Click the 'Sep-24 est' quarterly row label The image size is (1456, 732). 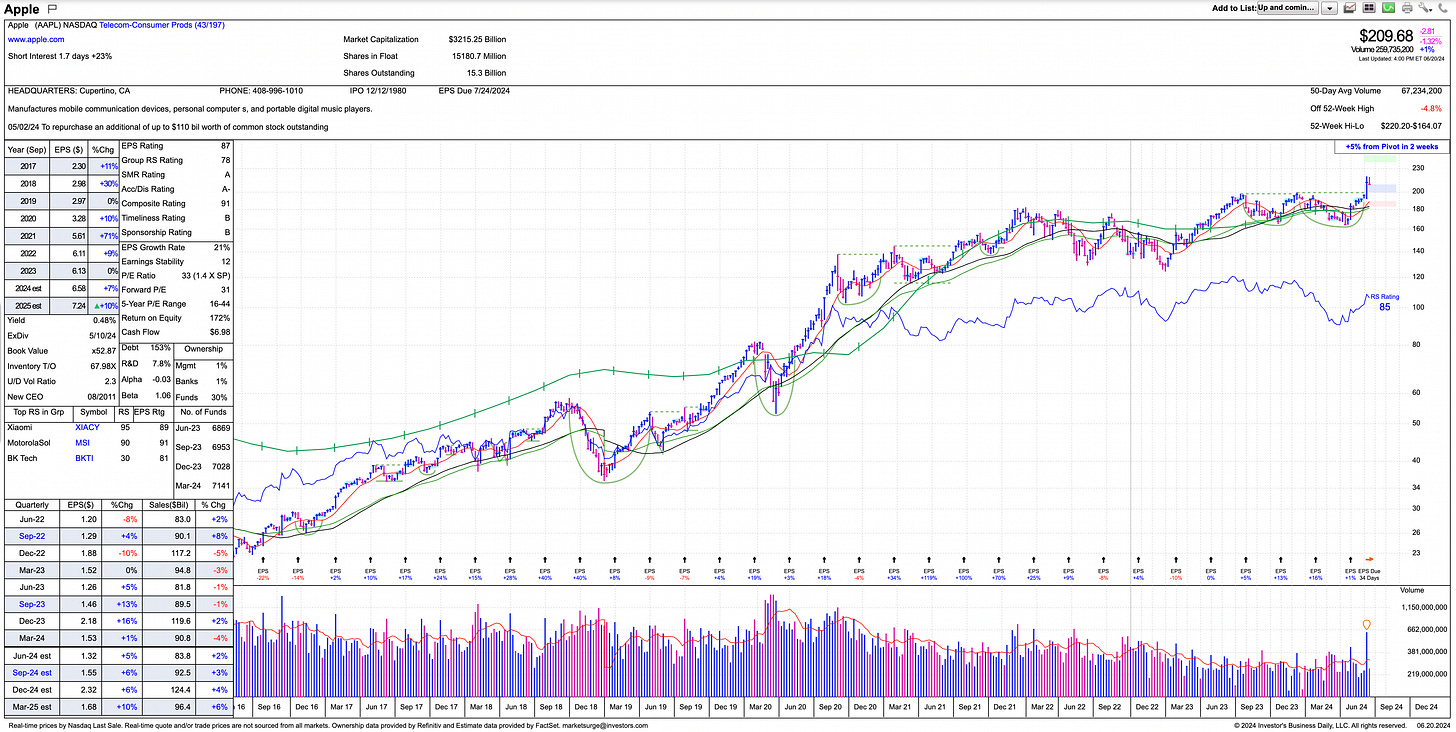pos(30,674)
